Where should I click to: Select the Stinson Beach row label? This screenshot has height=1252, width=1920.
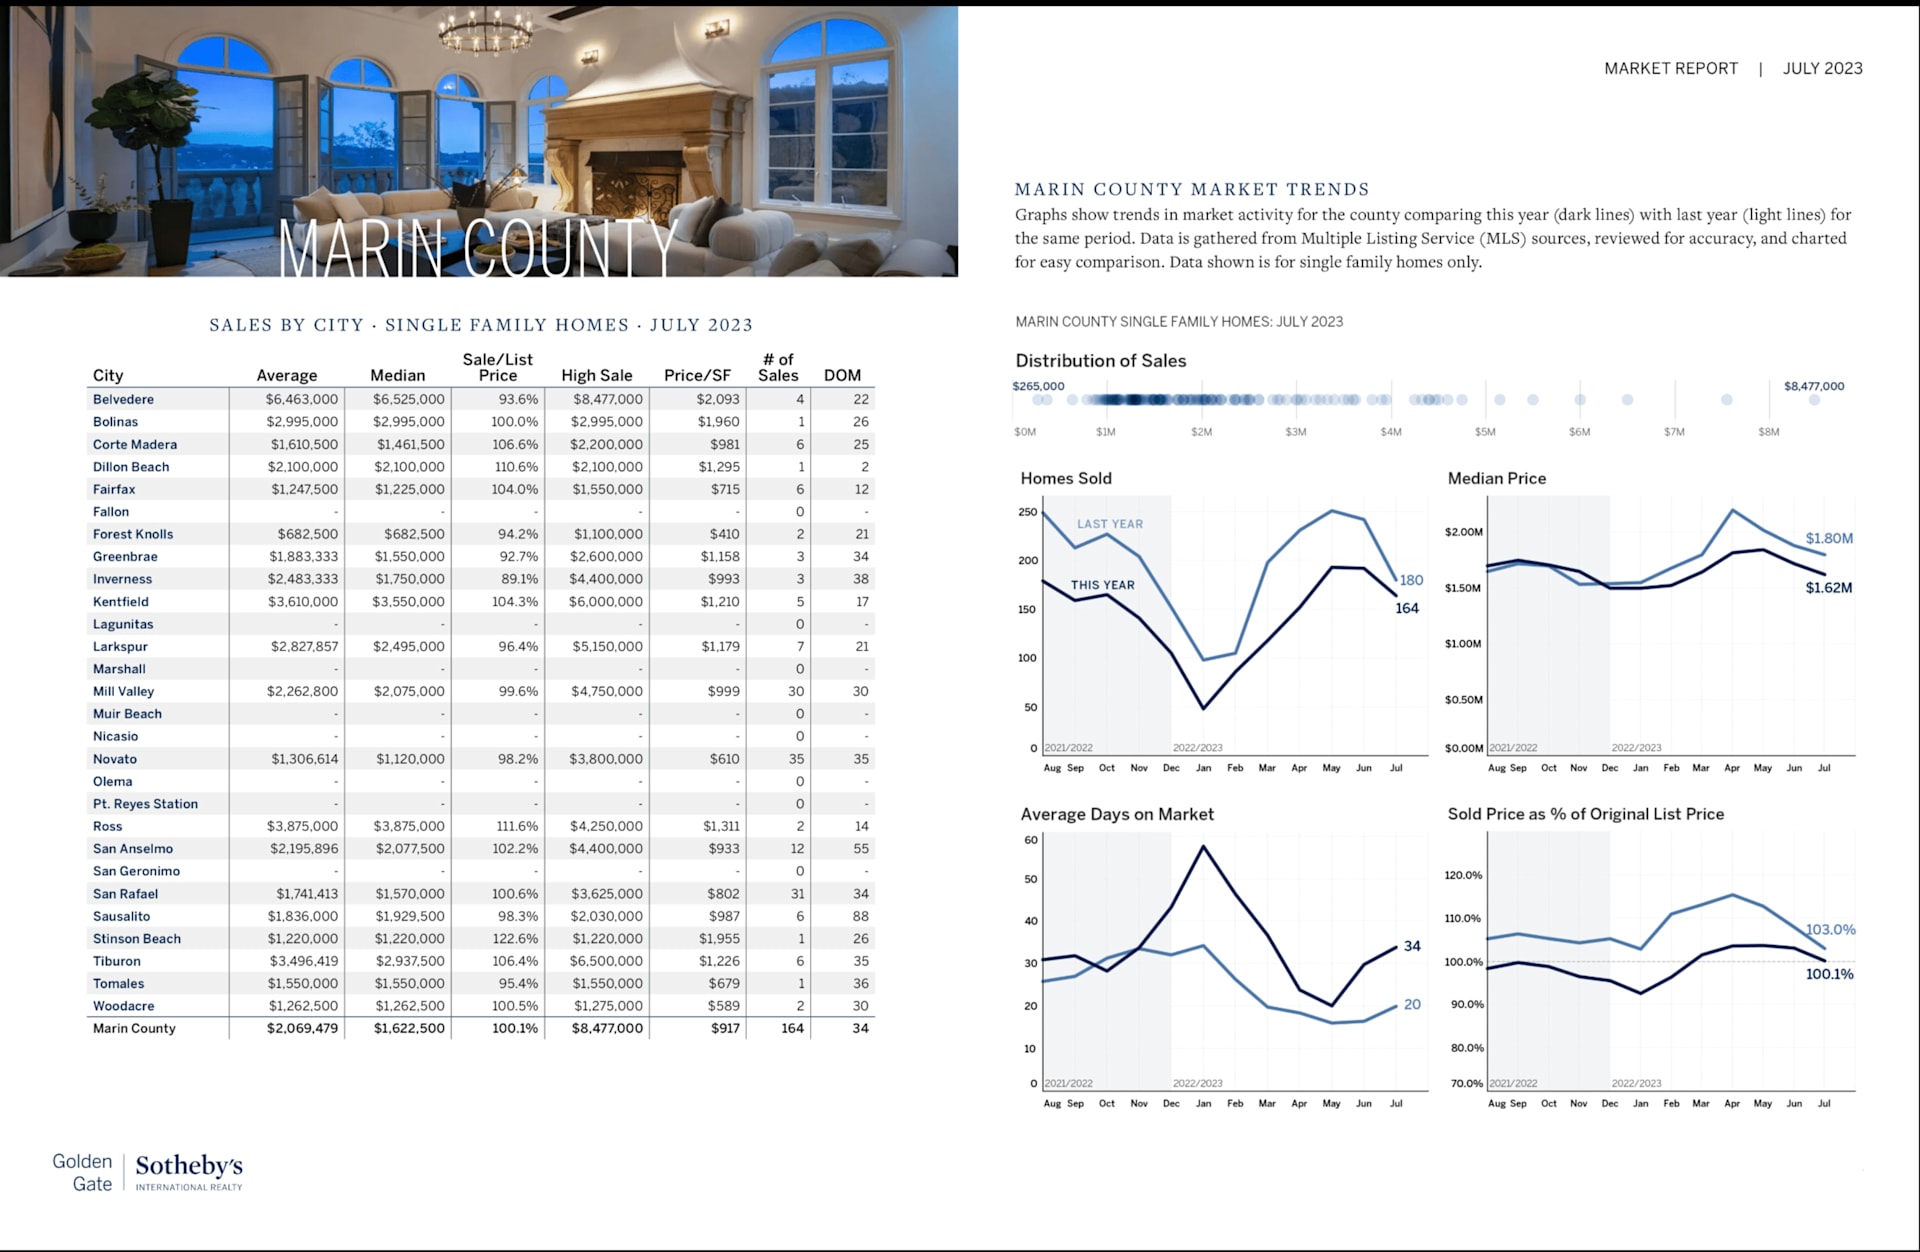[137, 938]
